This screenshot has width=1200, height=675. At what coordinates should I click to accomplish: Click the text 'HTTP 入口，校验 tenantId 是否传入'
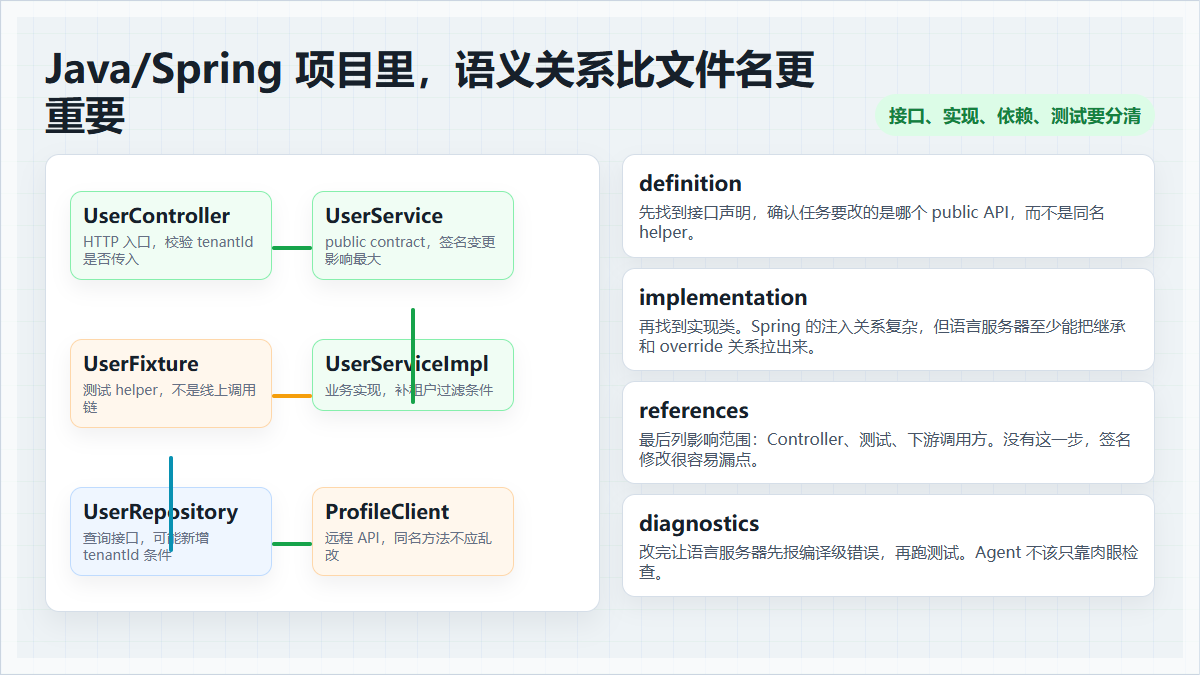click(168, 250)
